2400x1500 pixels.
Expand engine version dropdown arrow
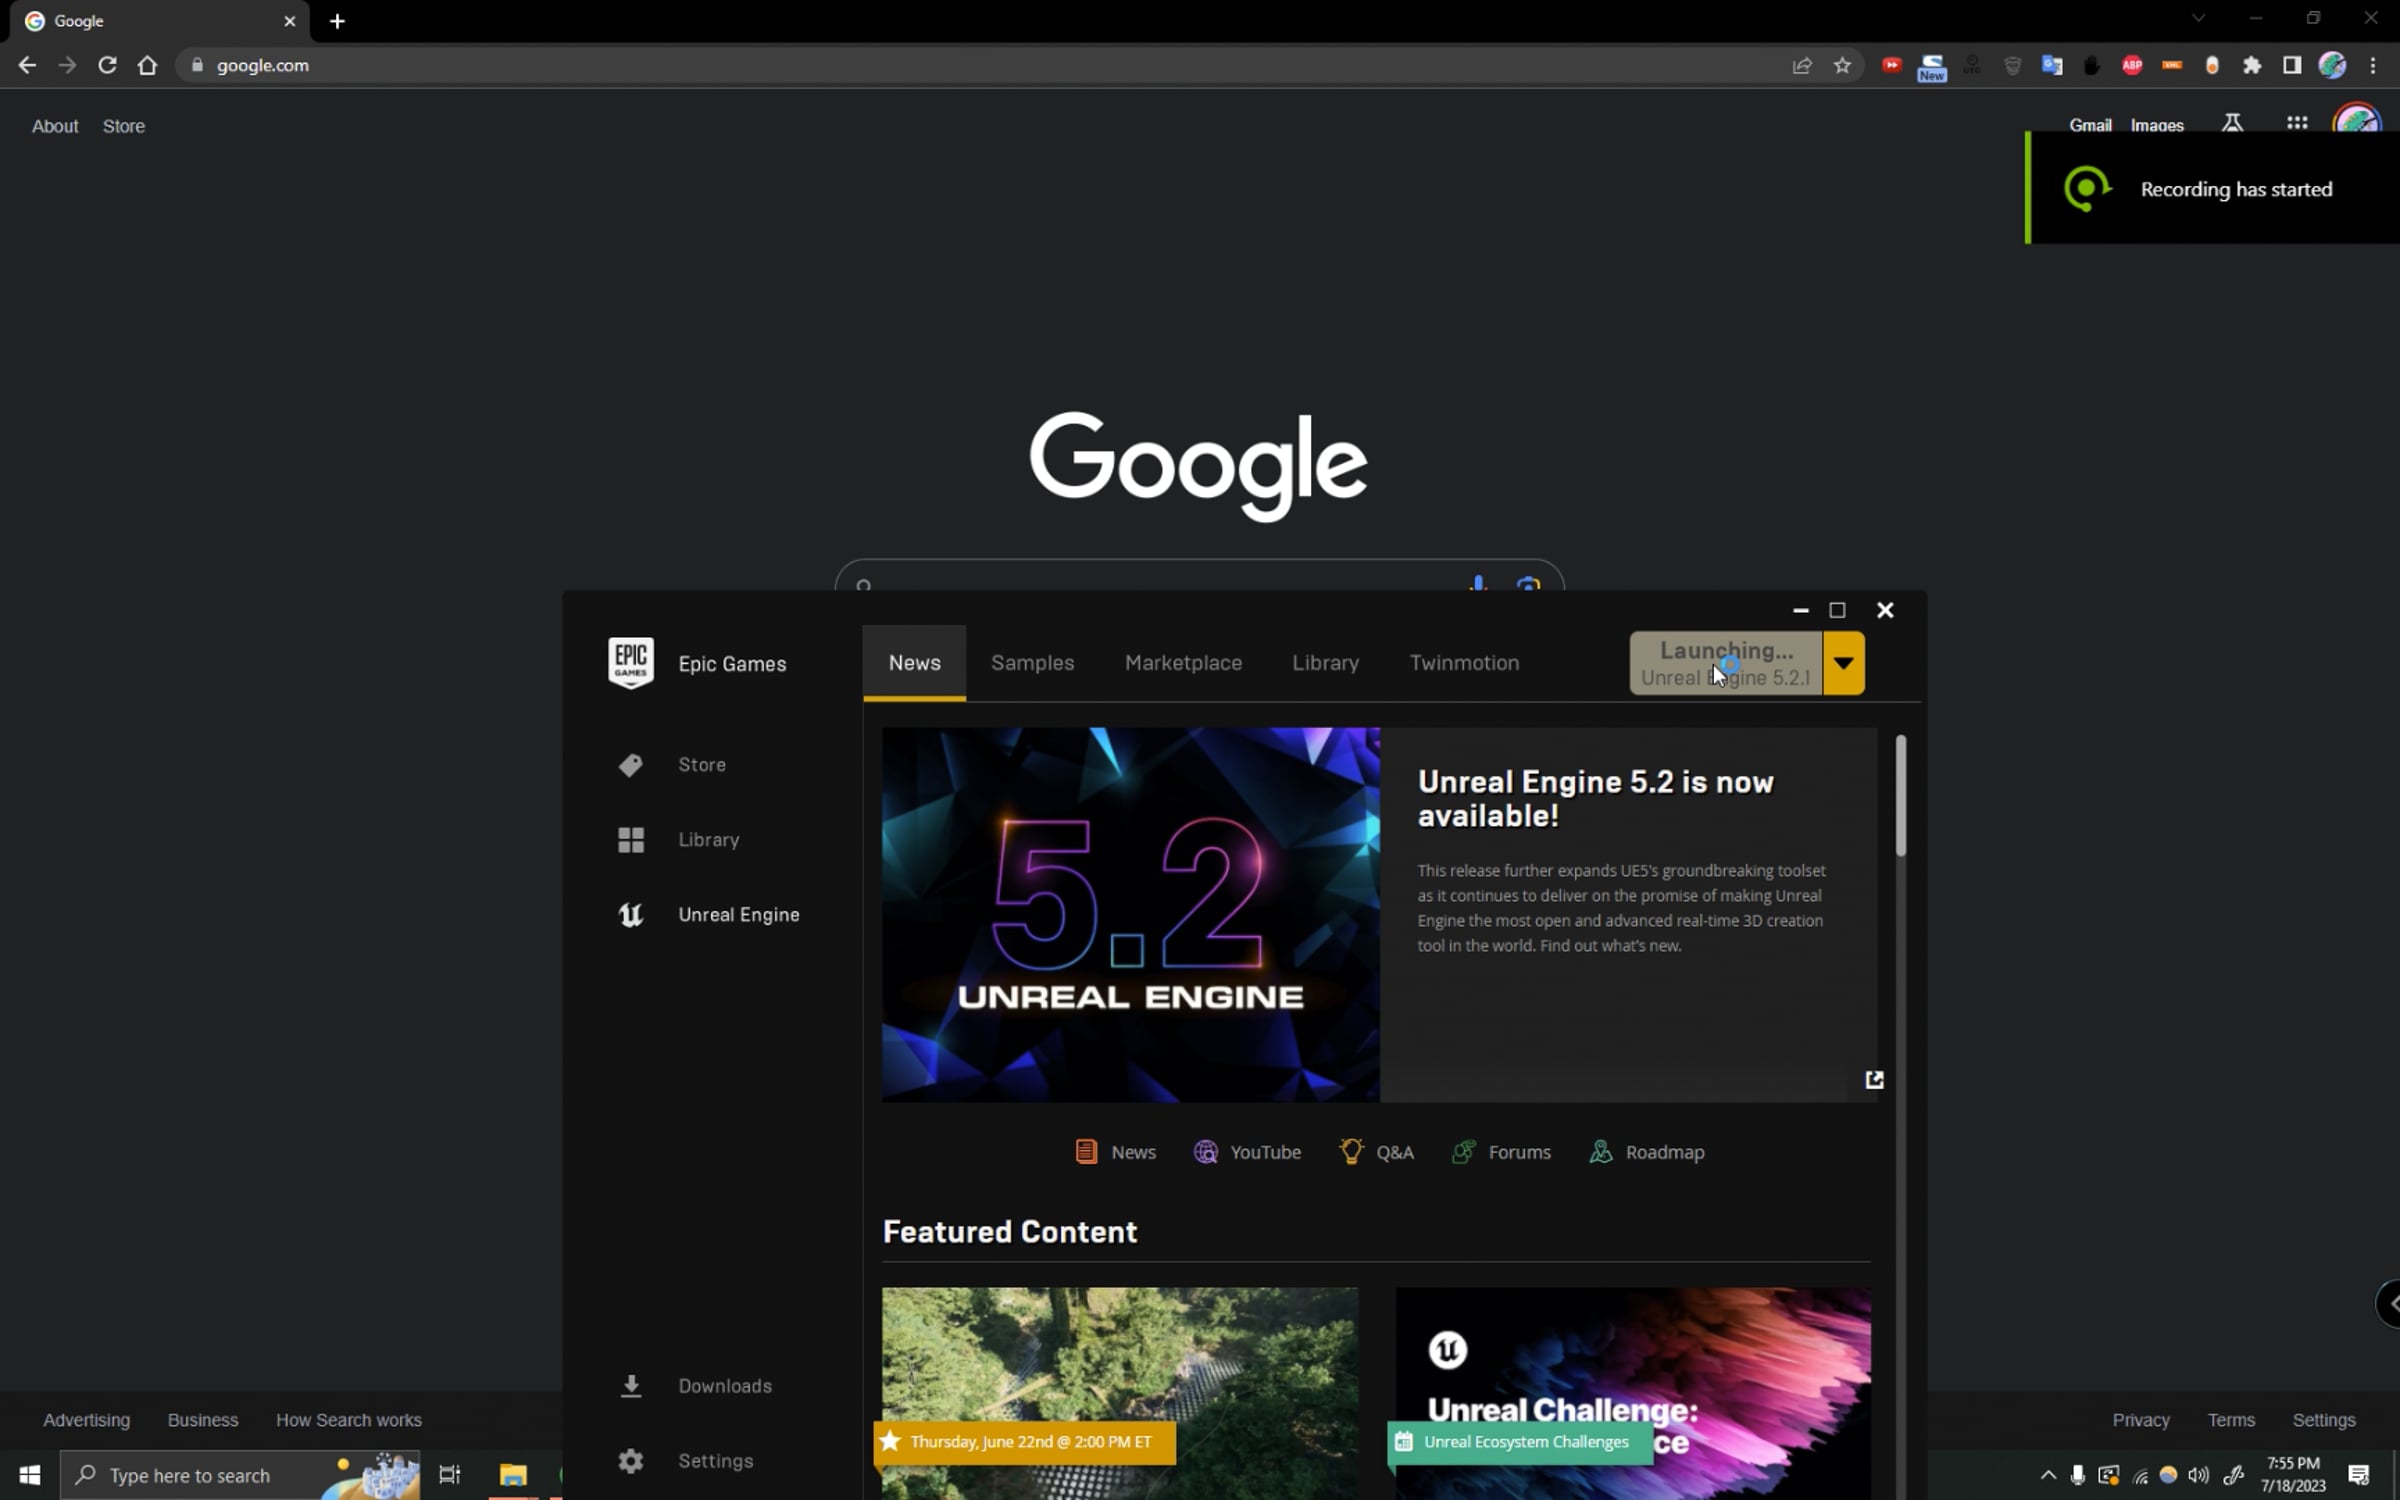tap(1843, 663)
